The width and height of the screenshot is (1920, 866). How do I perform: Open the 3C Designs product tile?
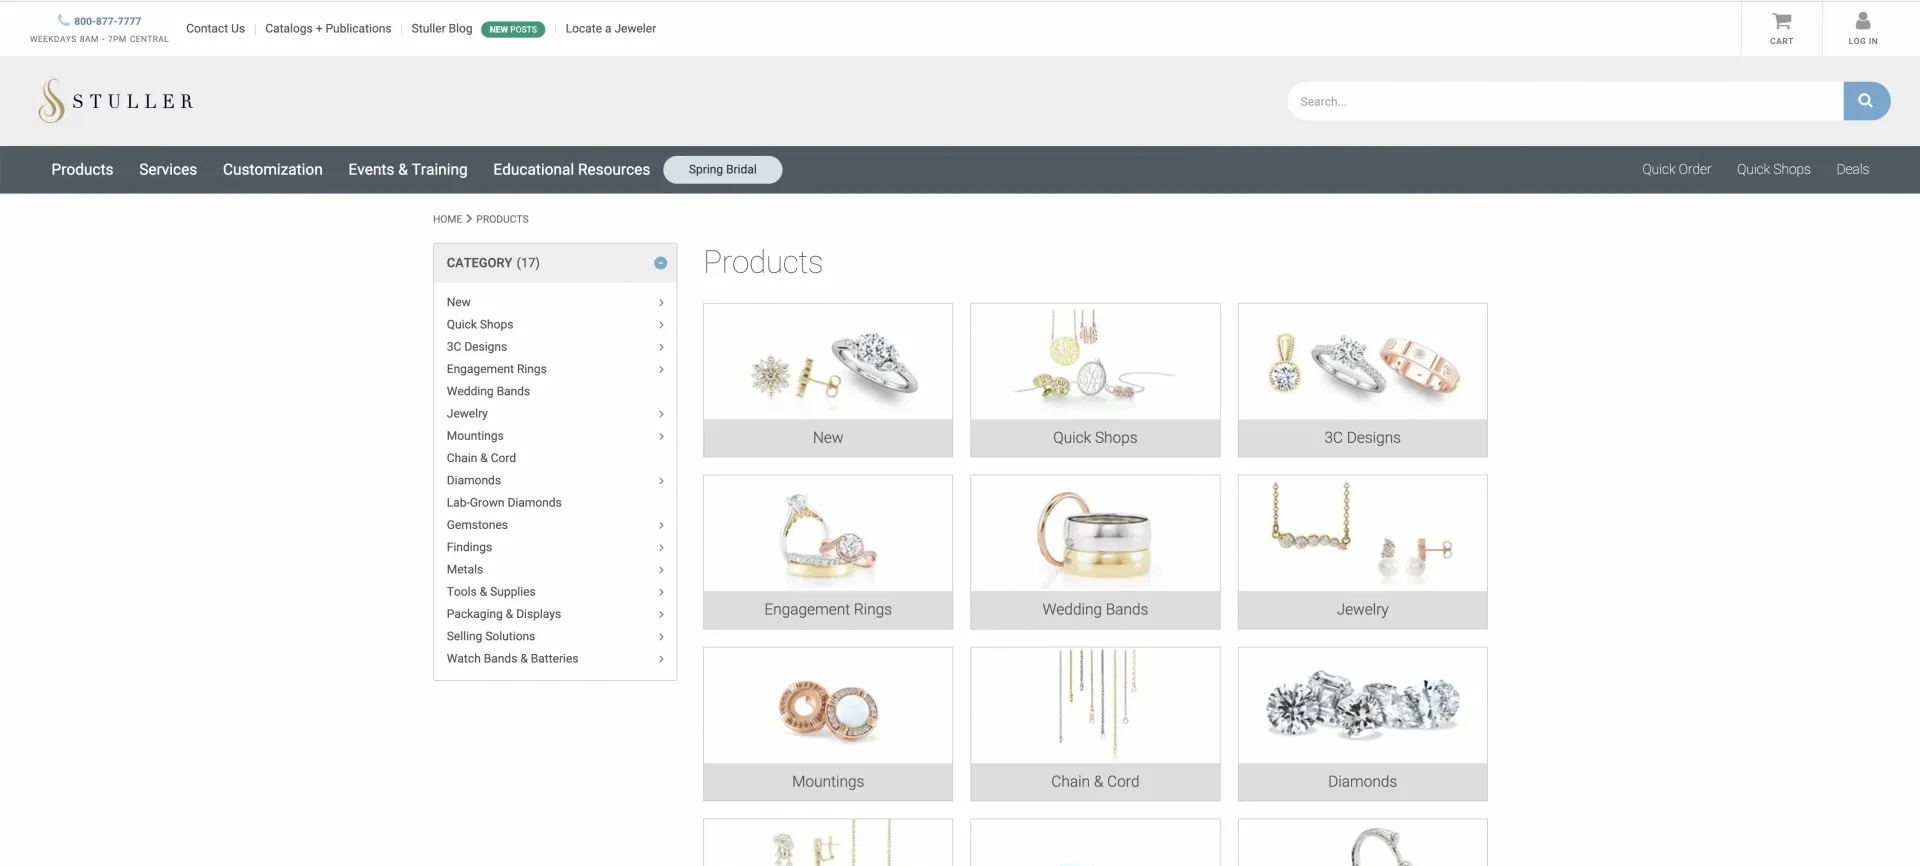click(1362, 380)
